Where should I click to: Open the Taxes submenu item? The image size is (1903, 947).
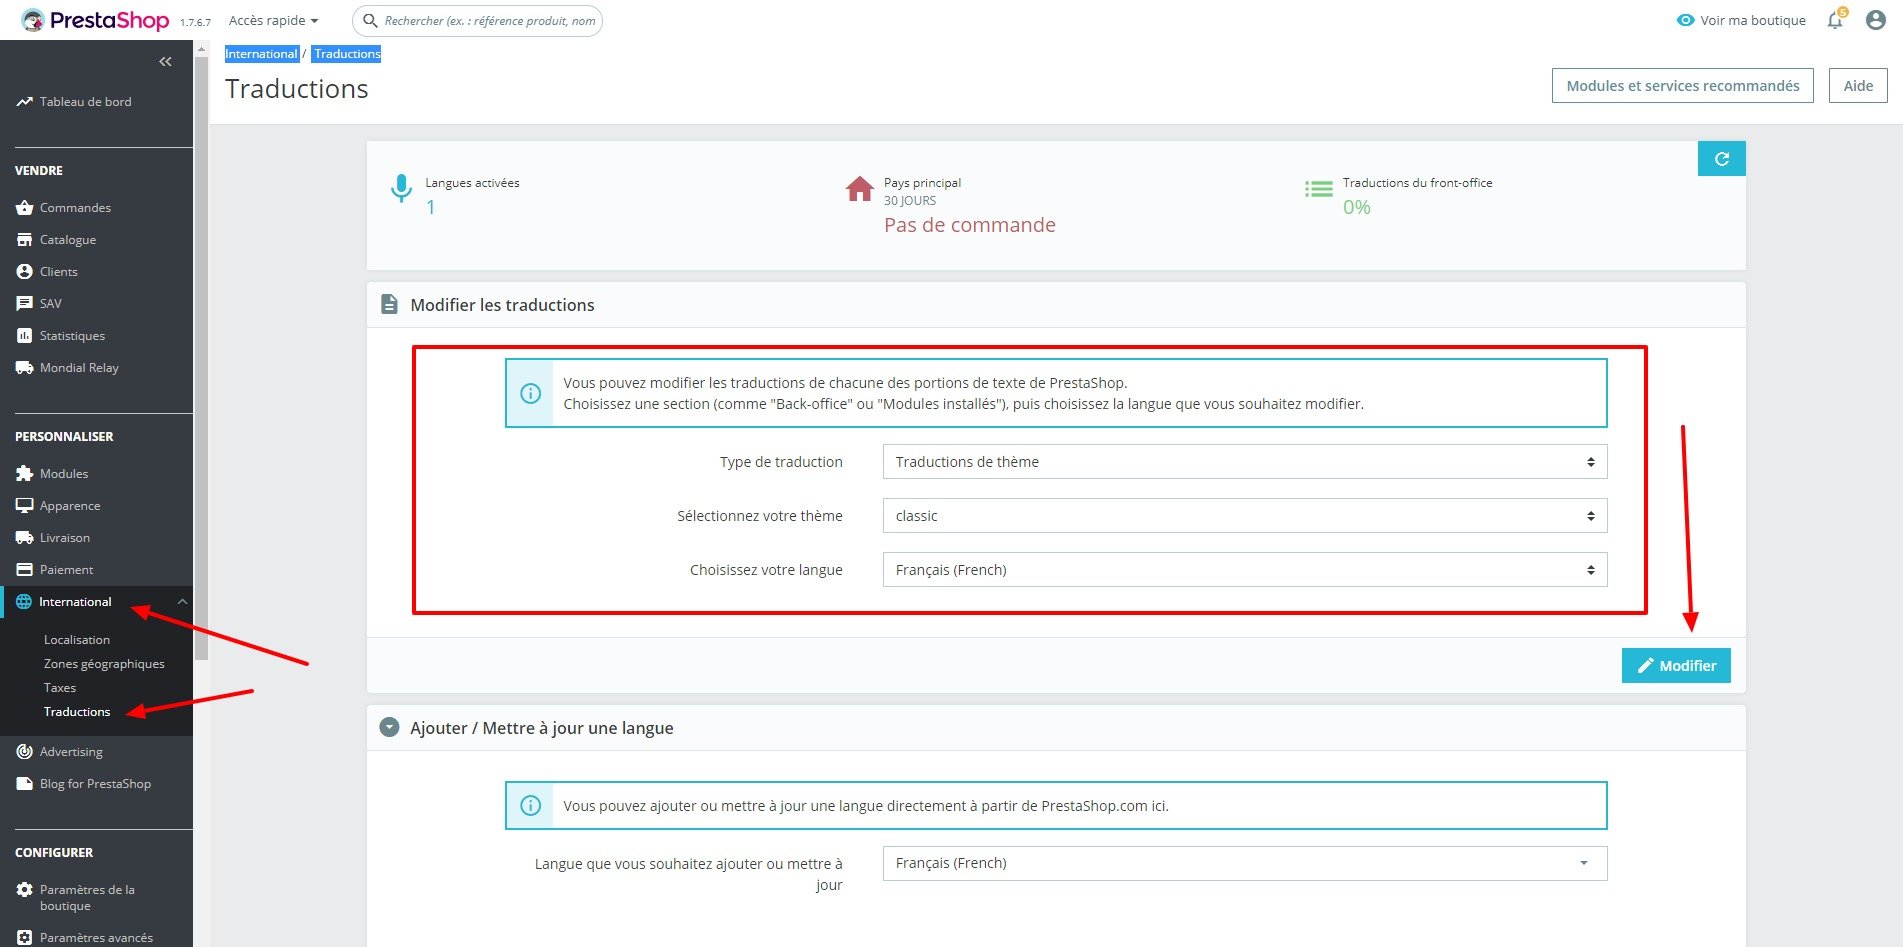pos(60,688)
